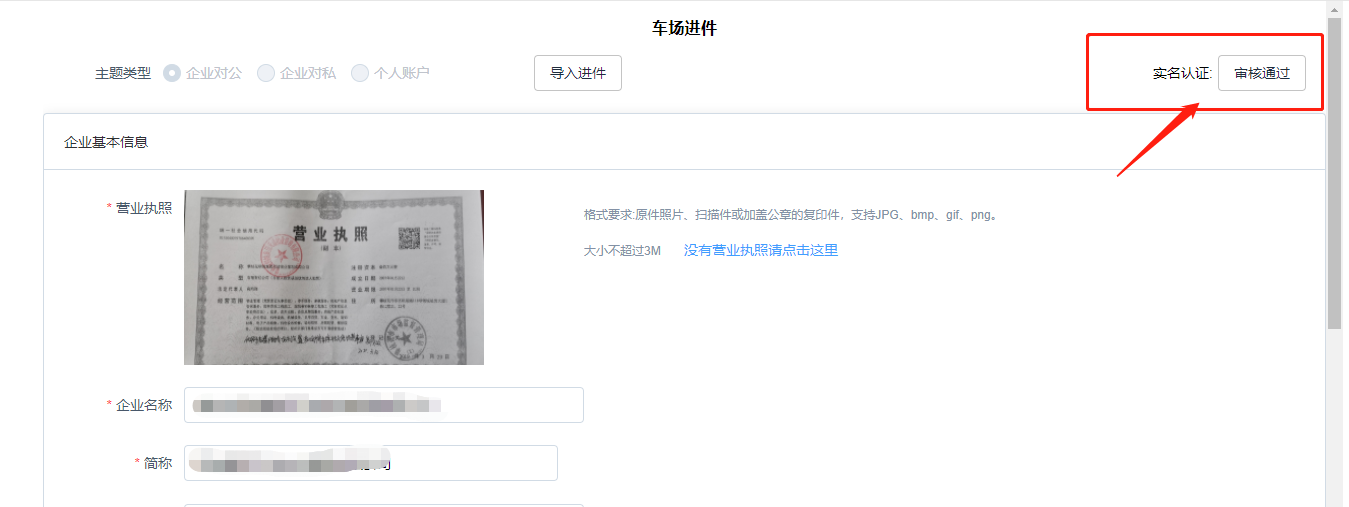Click the required 营业执照 field label
The width and height of the screenshot is (1349, 507).
click(143, 208)
